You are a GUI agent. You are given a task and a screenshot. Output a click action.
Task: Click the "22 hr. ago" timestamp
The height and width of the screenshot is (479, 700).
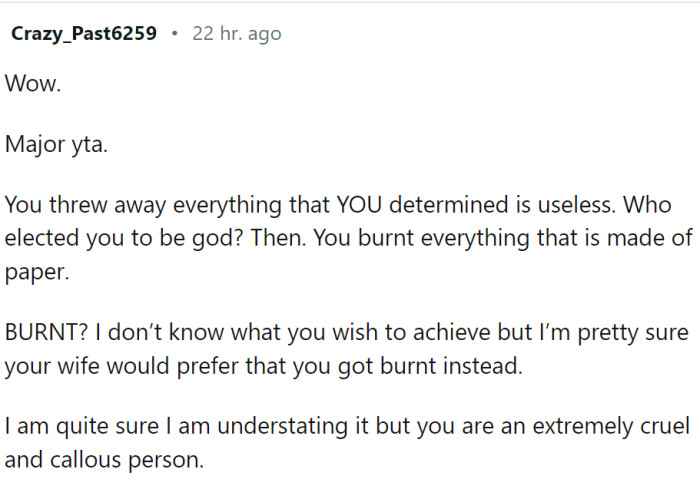(x=236, y=34)
